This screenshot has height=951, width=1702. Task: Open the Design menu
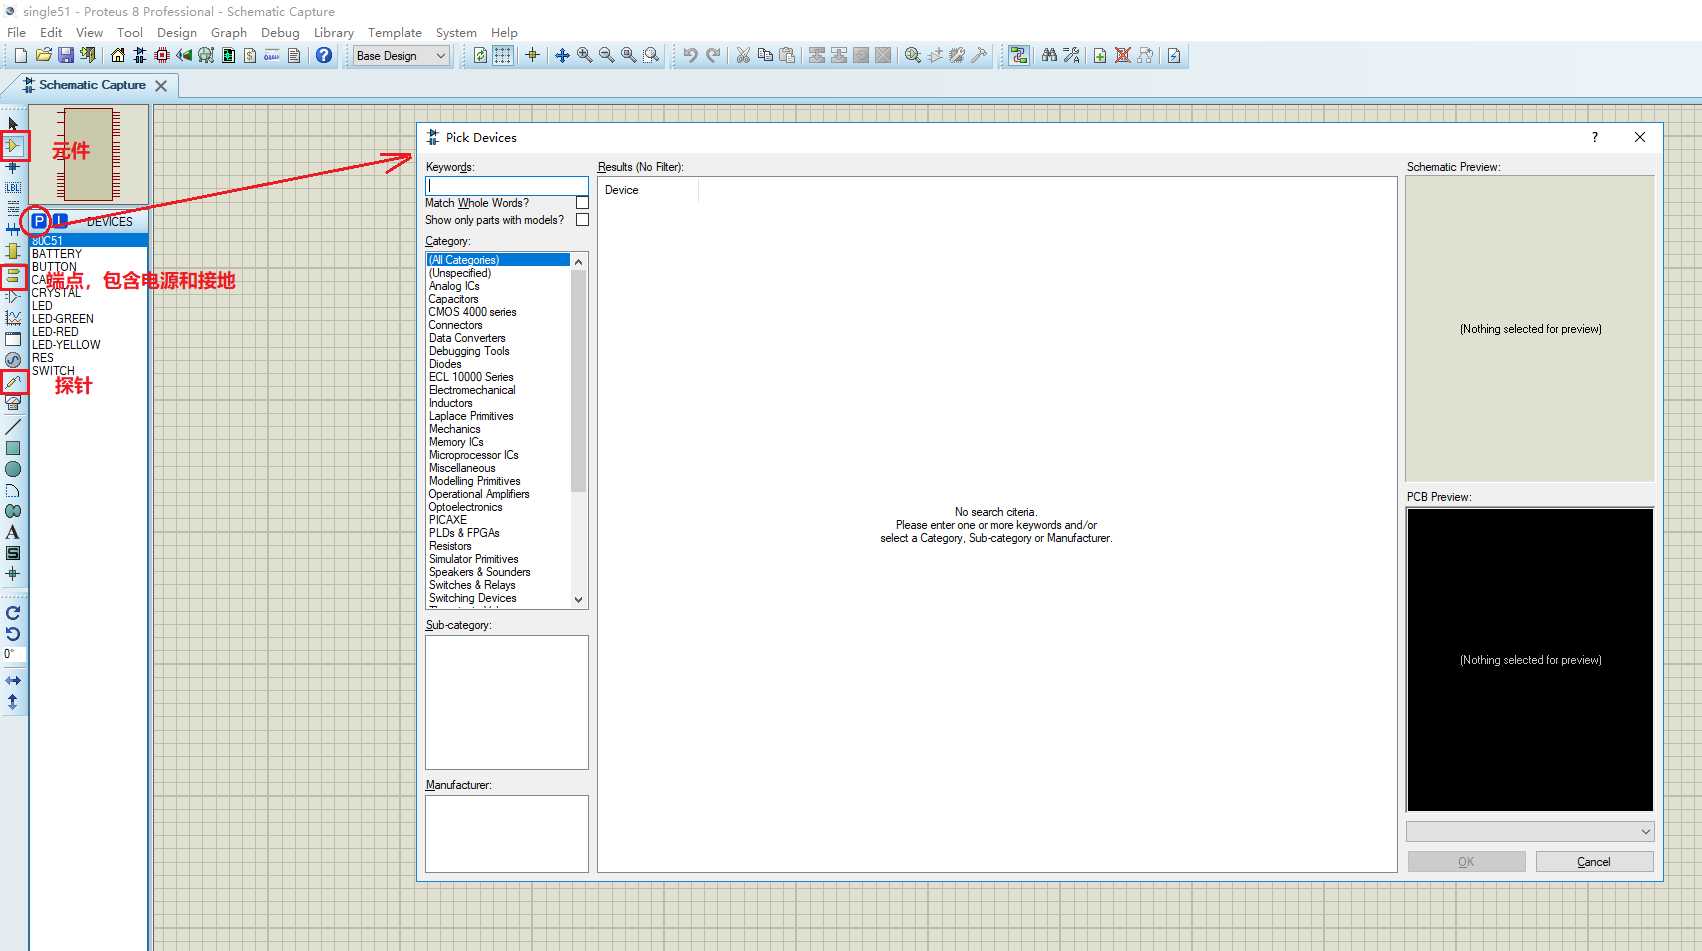point(177,33)
